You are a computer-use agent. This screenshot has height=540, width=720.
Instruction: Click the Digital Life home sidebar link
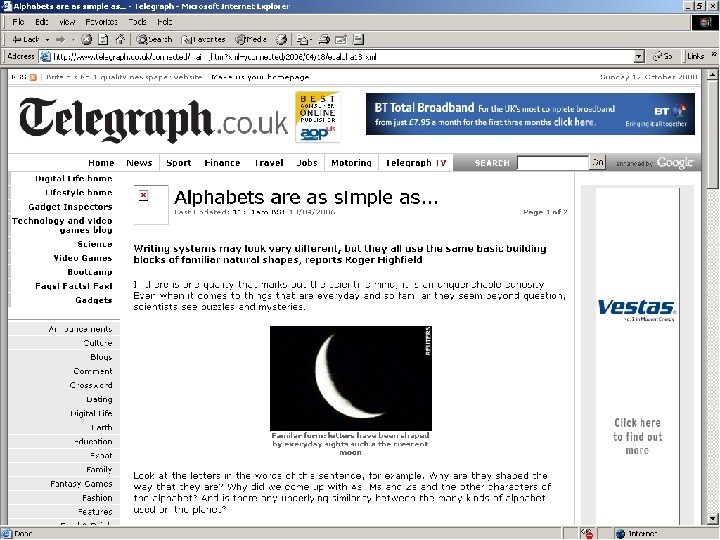73,178
